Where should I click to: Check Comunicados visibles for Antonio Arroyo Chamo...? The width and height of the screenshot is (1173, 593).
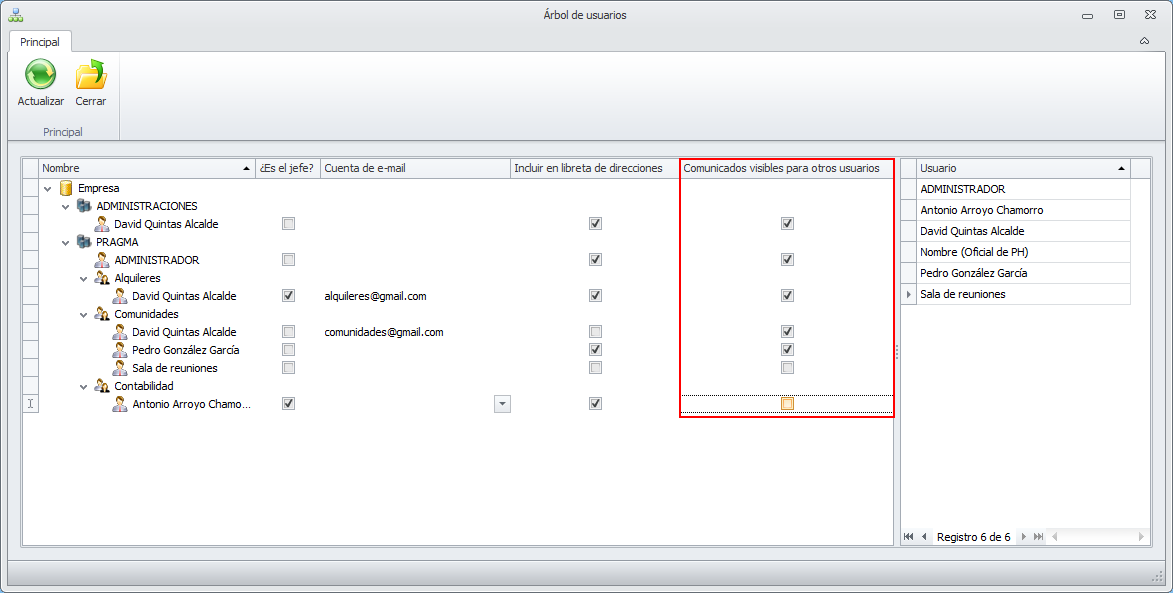[x=787, y=403]
